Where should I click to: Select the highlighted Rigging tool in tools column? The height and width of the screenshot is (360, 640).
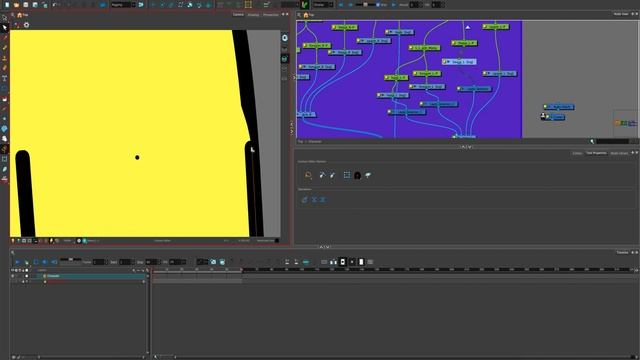click(x=4, y=149)
